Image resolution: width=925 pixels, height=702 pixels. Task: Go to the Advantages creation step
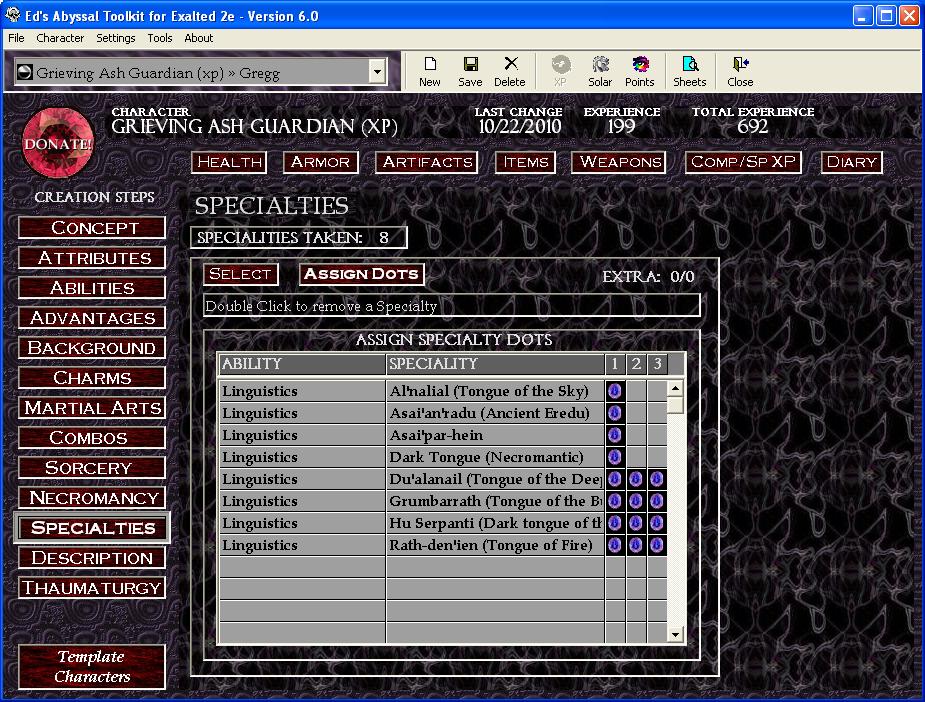point(92,318)
